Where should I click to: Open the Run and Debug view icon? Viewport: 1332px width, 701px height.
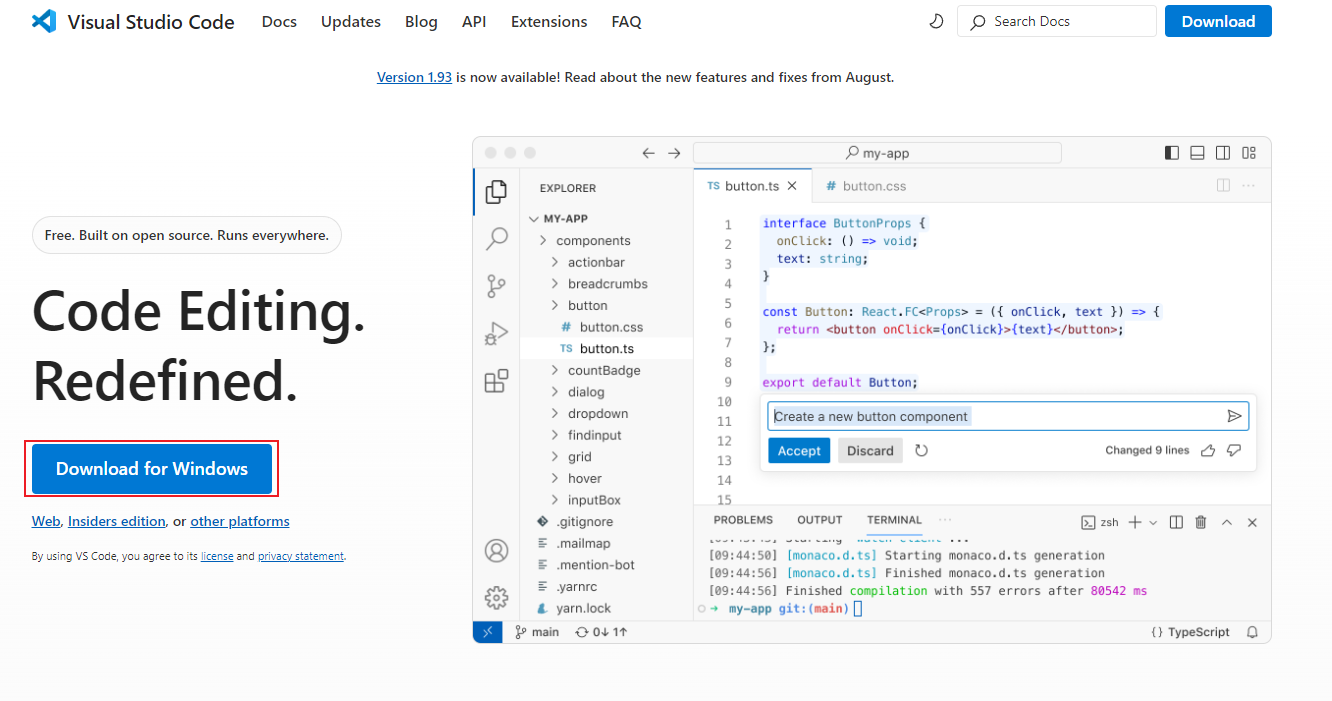(x=496, y=334)
